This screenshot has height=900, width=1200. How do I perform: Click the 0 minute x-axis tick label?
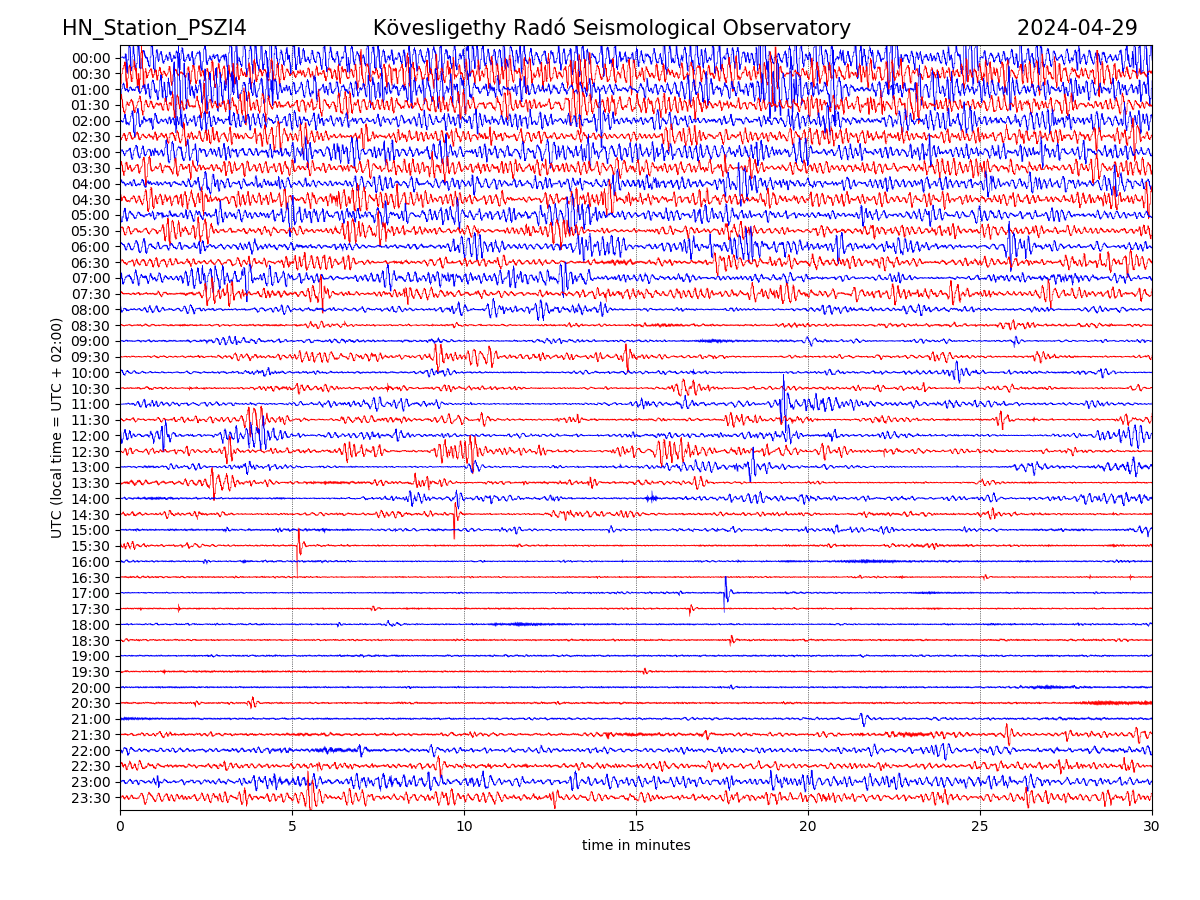[120, 827]
